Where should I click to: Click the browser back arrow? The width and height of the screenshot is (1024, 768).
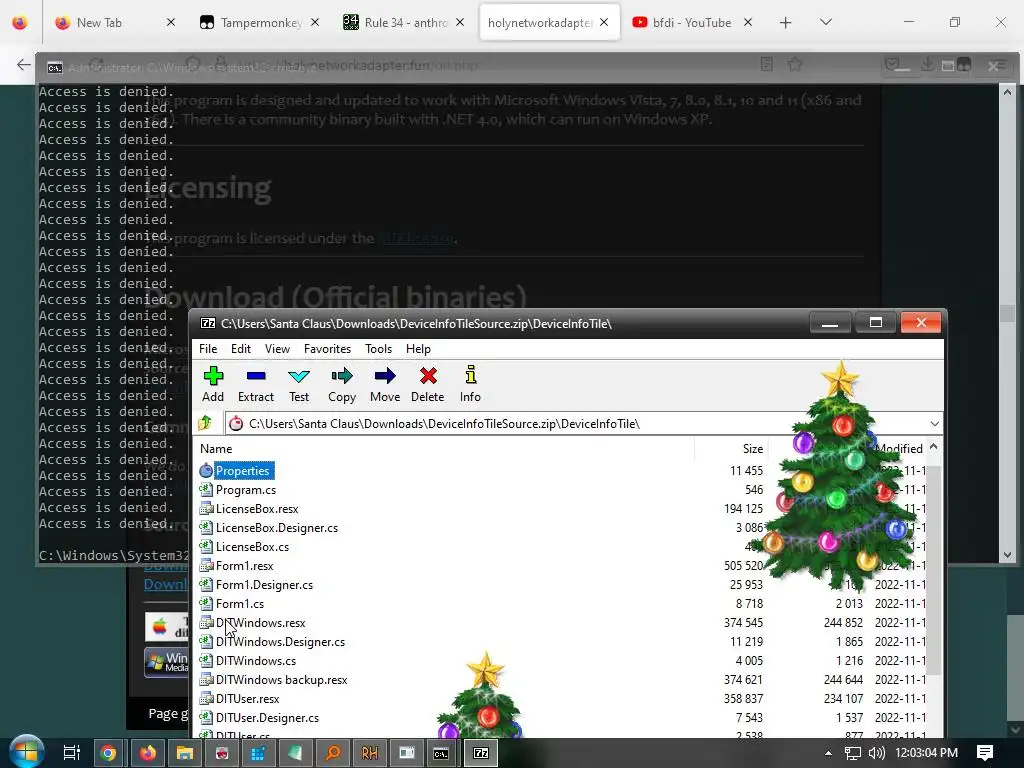(24, 64)
